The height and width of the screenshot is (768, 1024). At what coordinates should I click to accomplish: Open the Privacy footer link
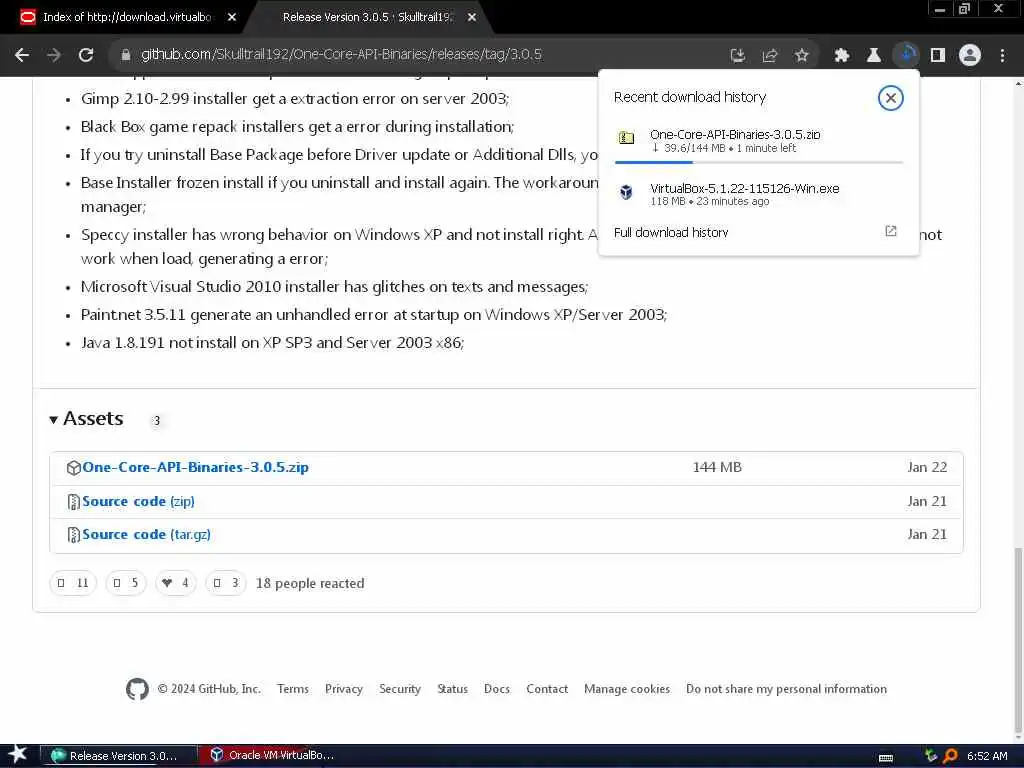tap(344, 689)
